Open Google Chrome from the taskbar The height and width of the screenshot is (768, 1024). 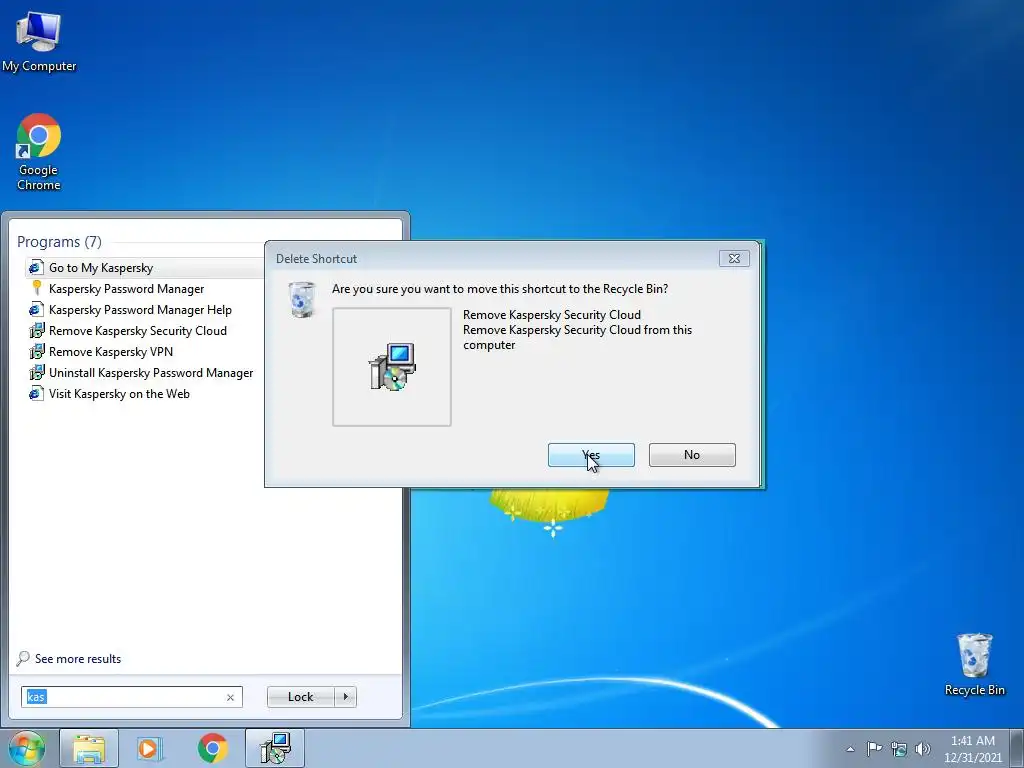click(213, 748)
